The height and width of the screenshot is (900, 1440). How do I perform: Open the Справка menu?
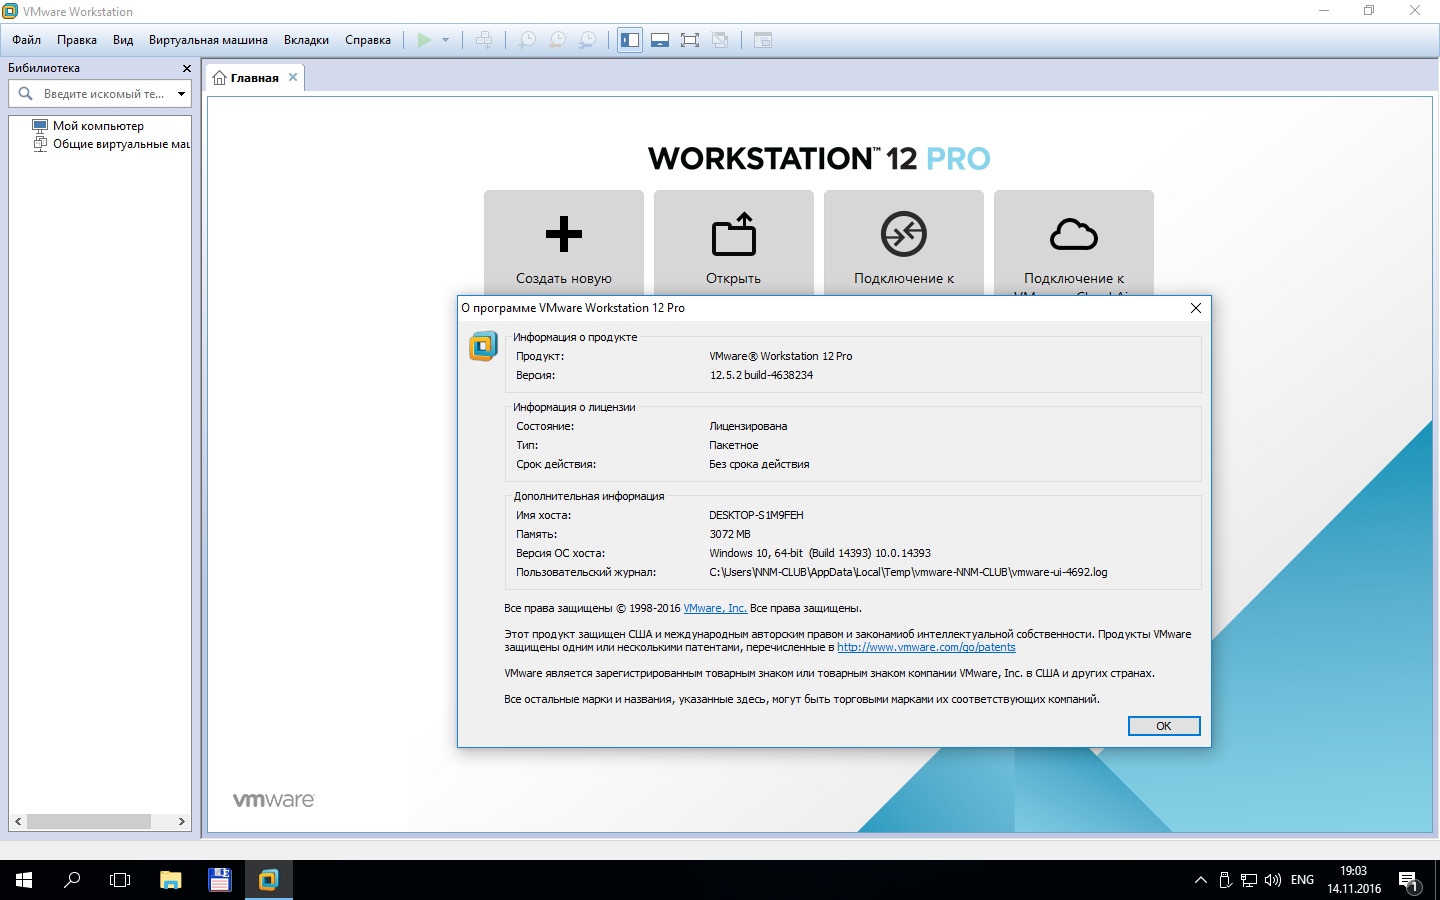367,40
